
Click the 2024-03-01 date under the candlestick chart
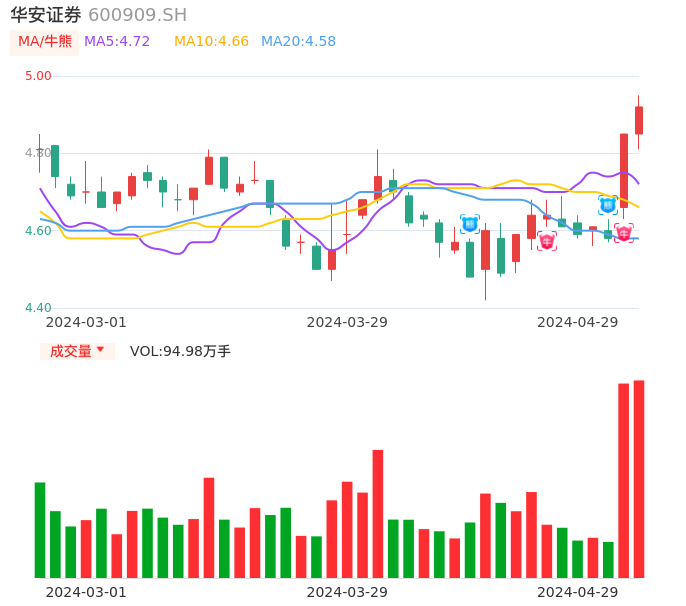coord(86,322)
